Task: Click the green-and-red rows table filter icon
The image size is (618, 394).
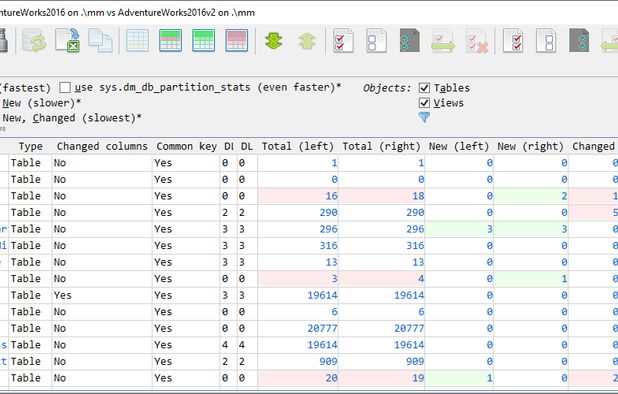Action: tap(171, 41)
